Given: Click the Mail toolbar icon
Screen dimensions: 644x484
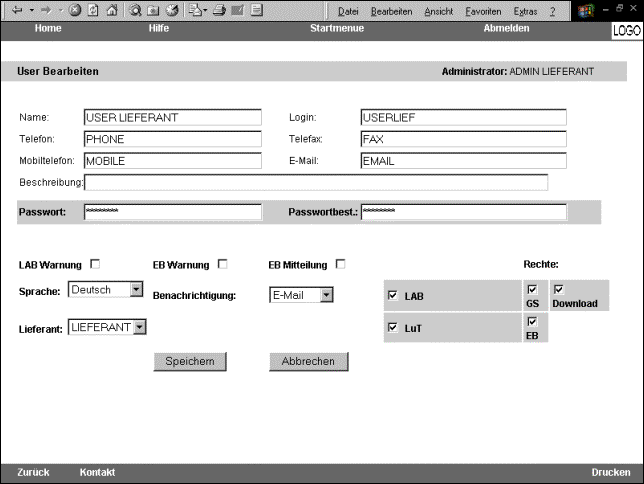Looking at the screenshot, I should (196, 10).
